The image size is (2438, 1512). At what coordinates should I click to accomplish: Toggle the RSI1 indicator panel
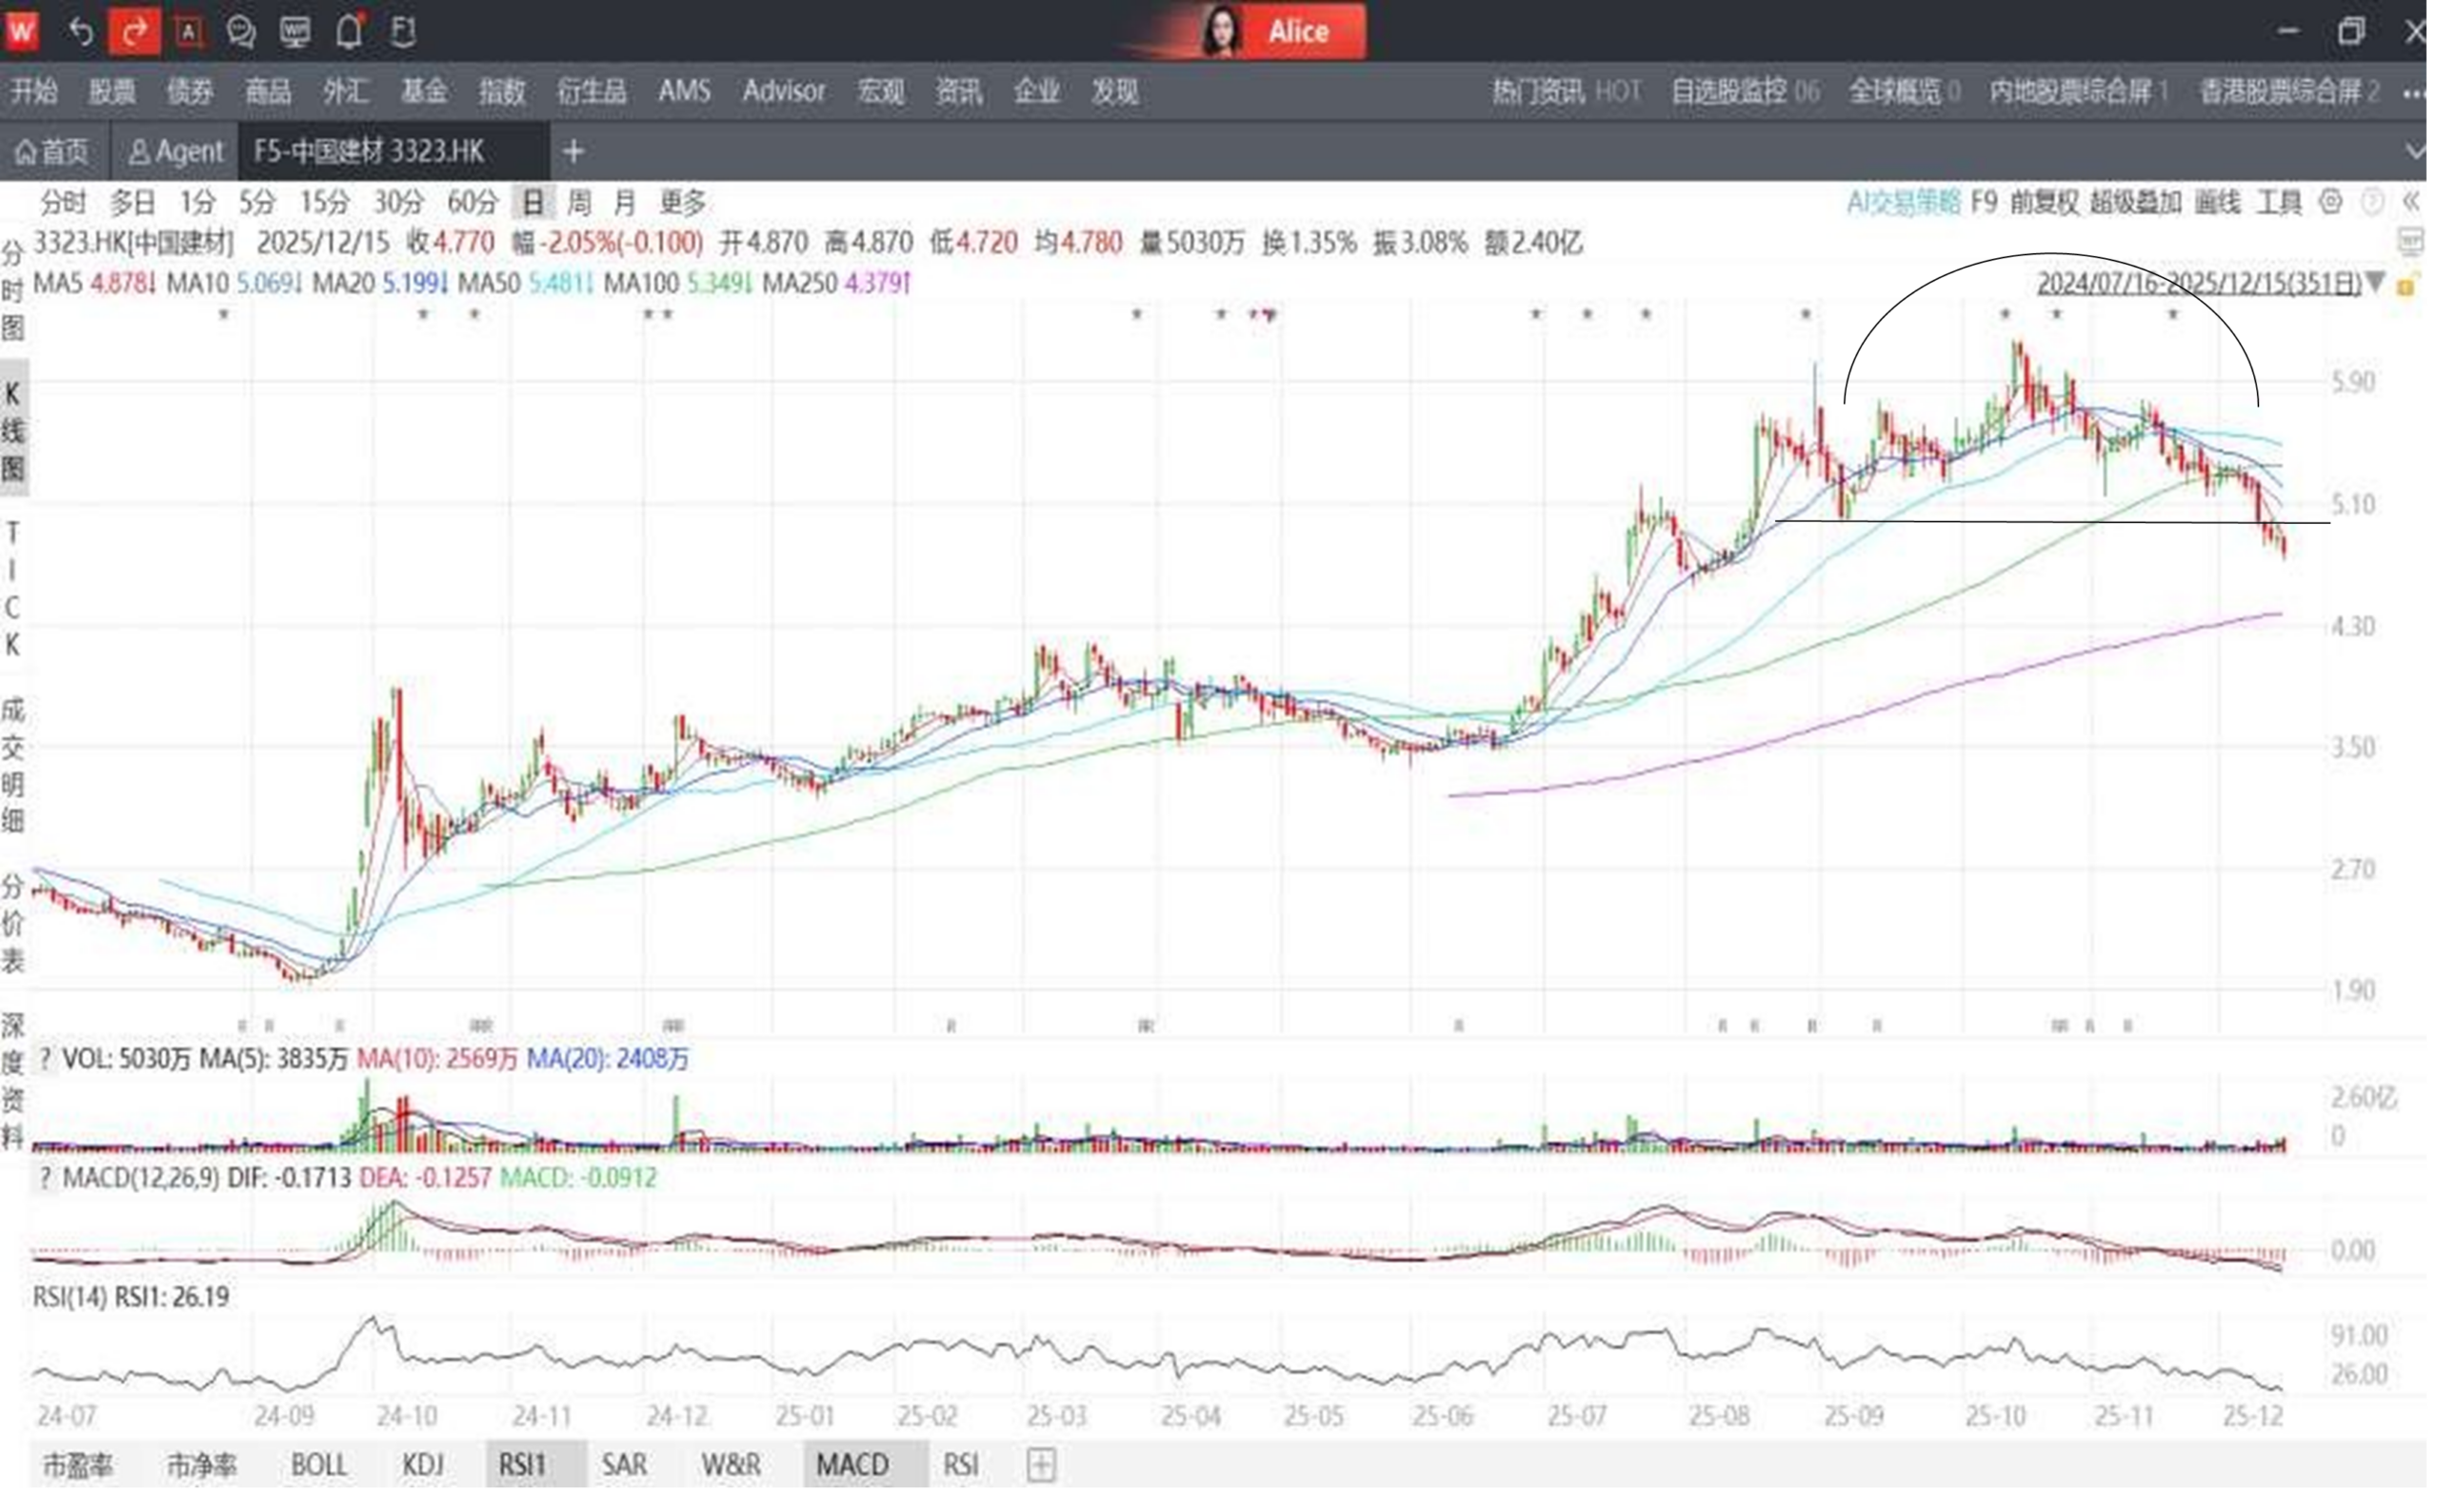click(523, 1465)
